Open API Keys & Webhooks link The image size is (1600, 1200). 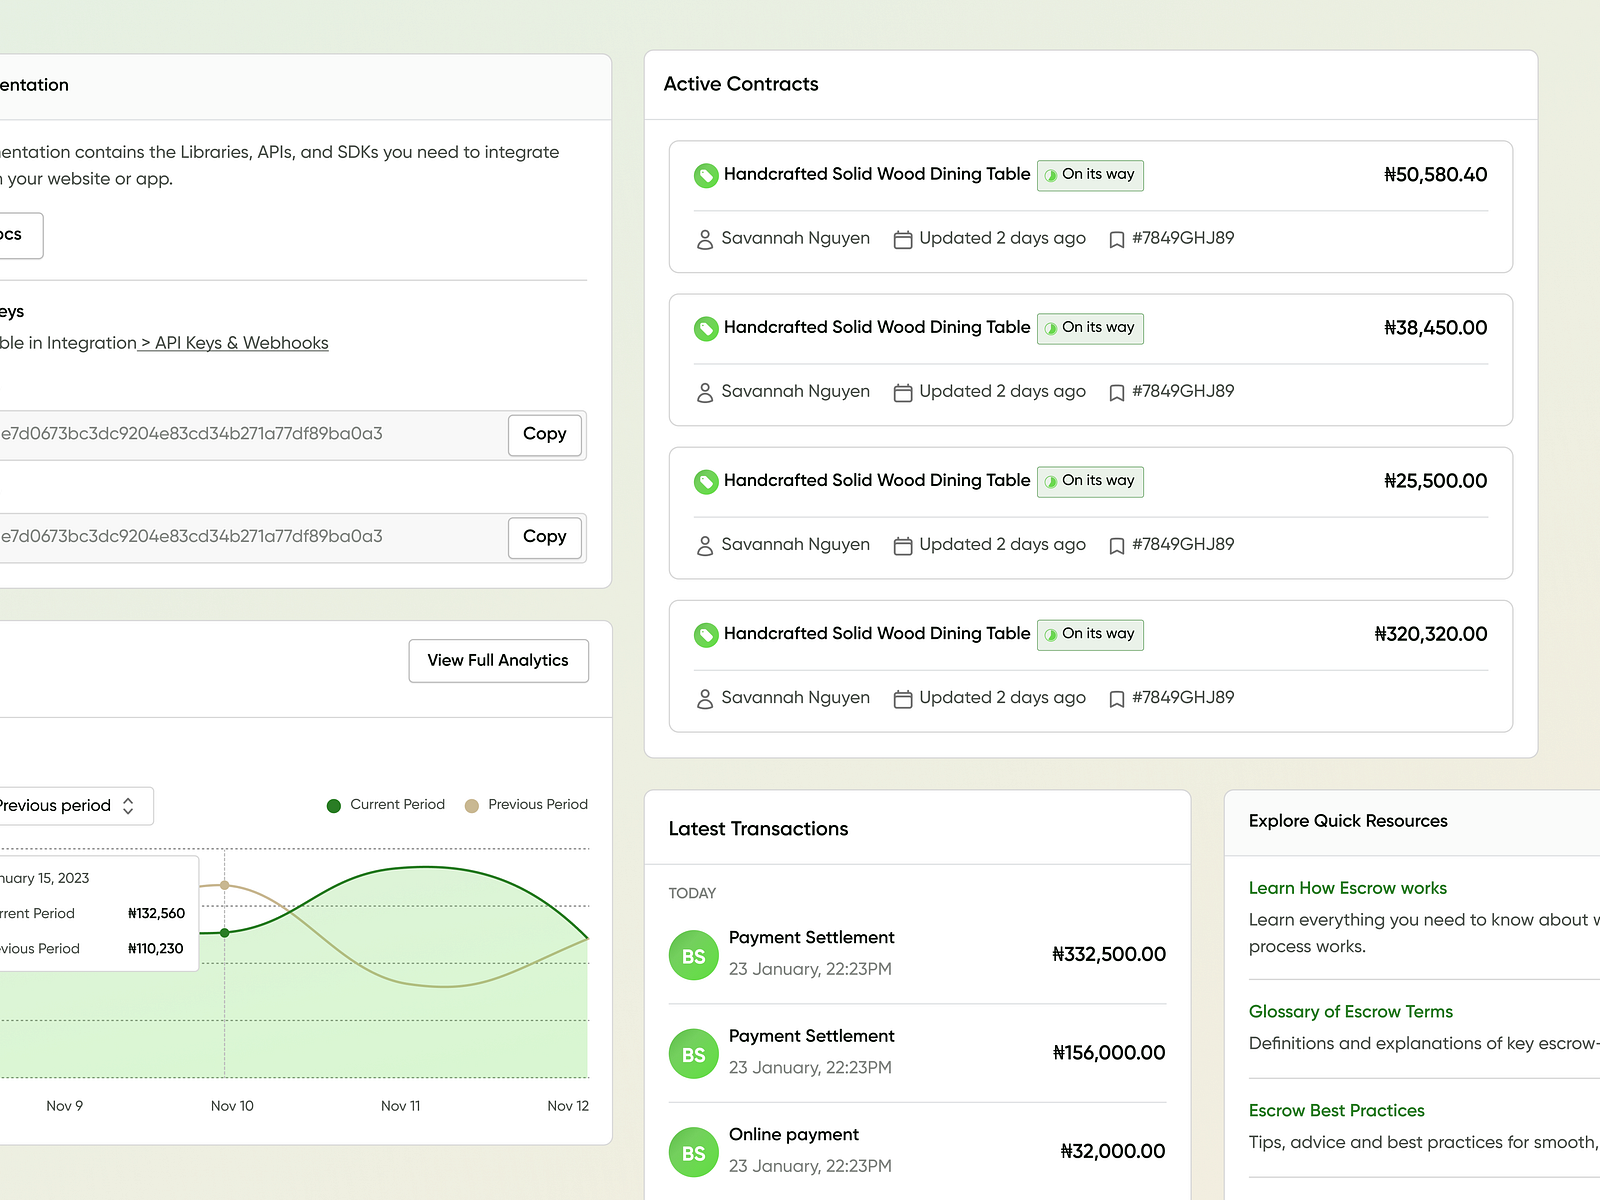pyautogui.click(x=235, y=343)
